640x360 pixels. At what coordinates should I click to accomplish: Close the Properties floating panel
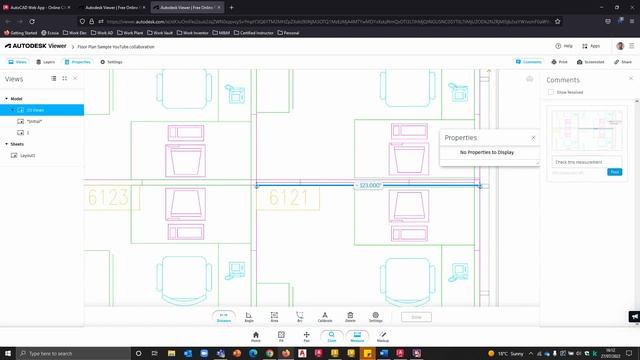point(533,138)
